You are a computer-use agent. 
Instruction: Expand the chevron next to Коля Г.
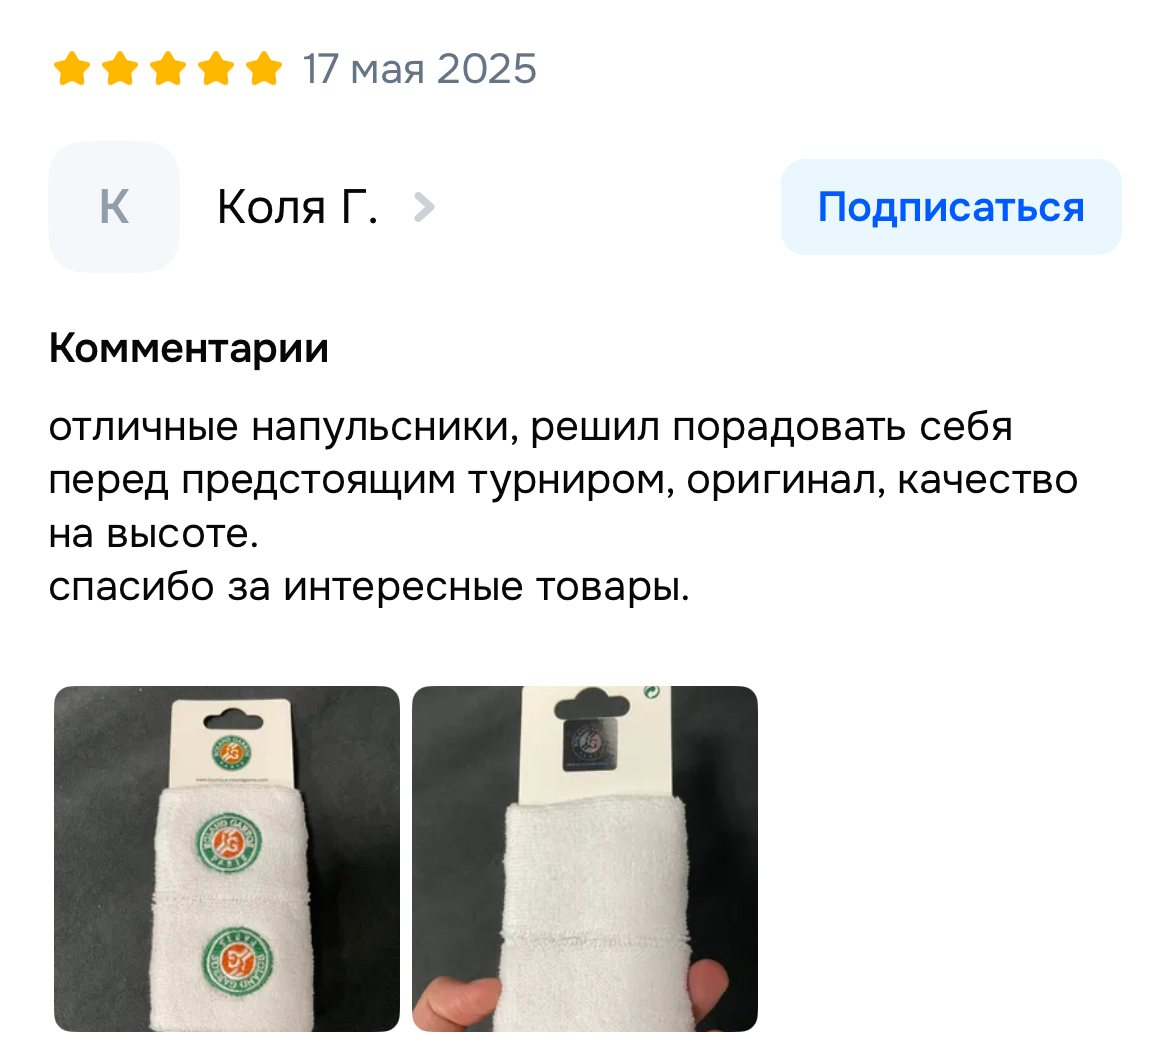click(424, 207)
